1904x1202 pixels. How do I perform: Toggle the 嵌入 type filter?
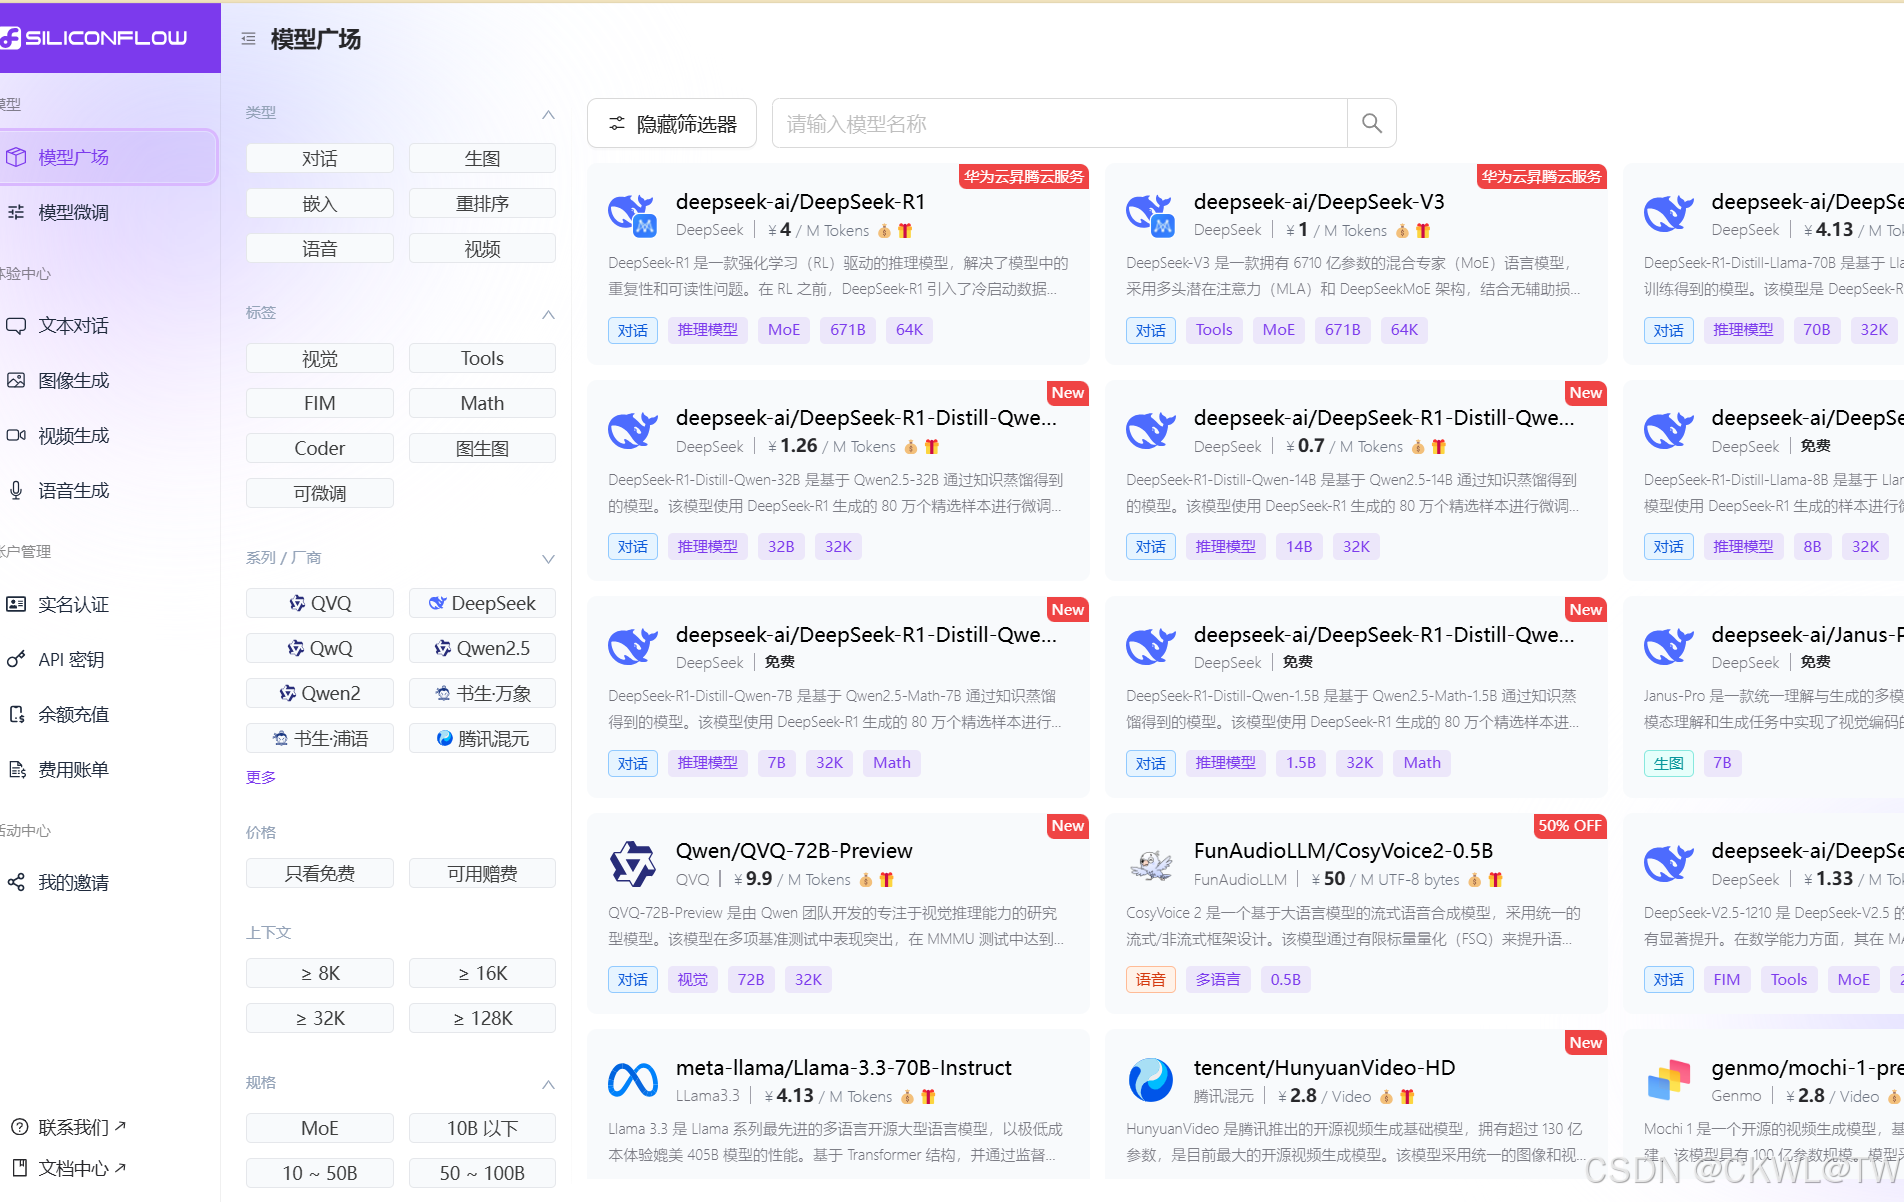point(320,203)
